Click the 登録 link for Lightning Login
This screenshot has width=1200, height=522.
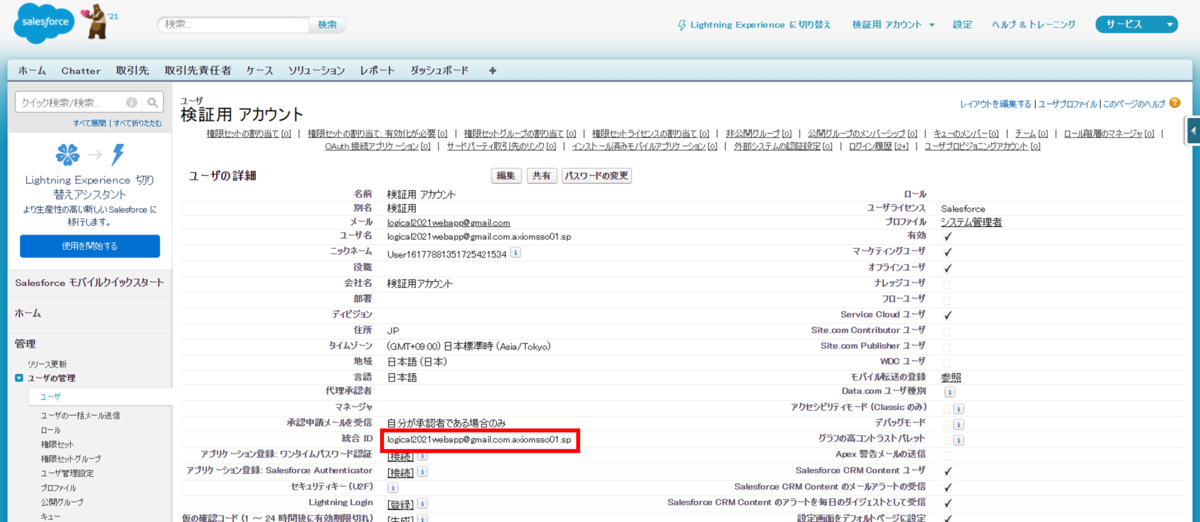click(x=400, y=502)
